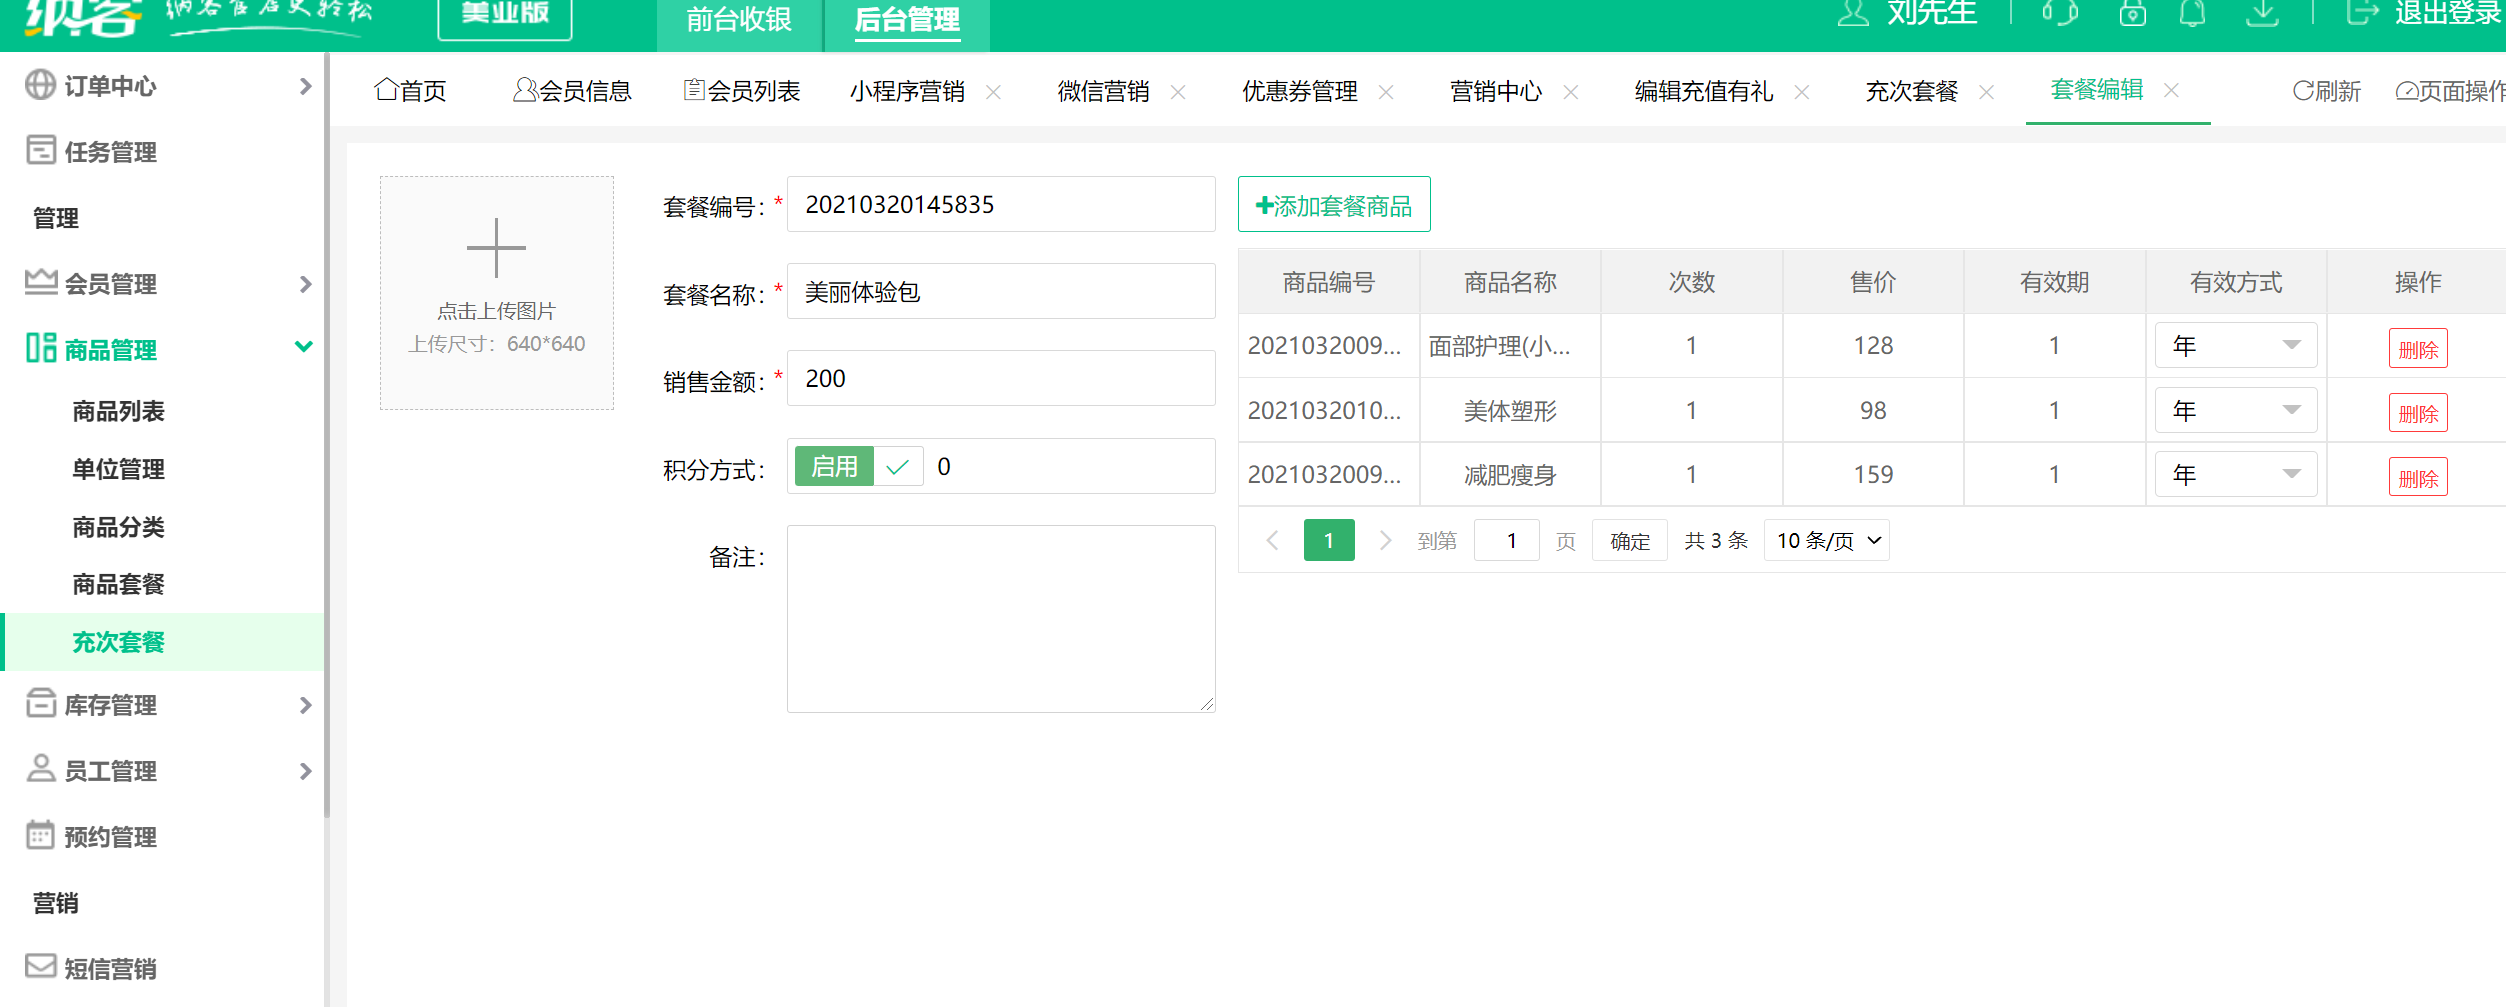Toggle the 启用 points switch
Image resolution: width=2506 pixels, height=1007 pixels.
(x=858, y=466)
